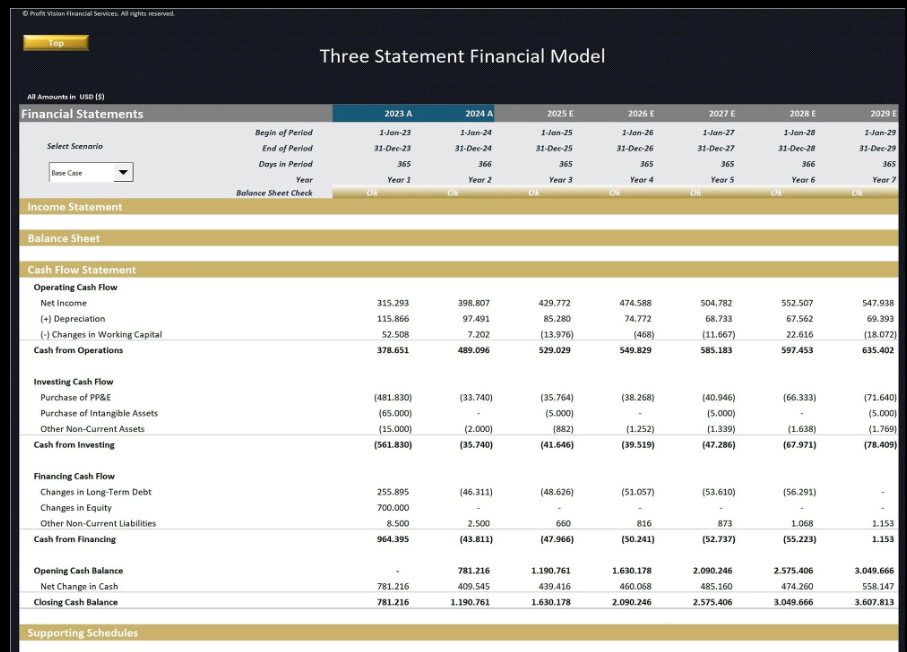Open the Select Scenario dropdown arrow
The height and width of the screenshot is (652, 907).
click(123, 173)
